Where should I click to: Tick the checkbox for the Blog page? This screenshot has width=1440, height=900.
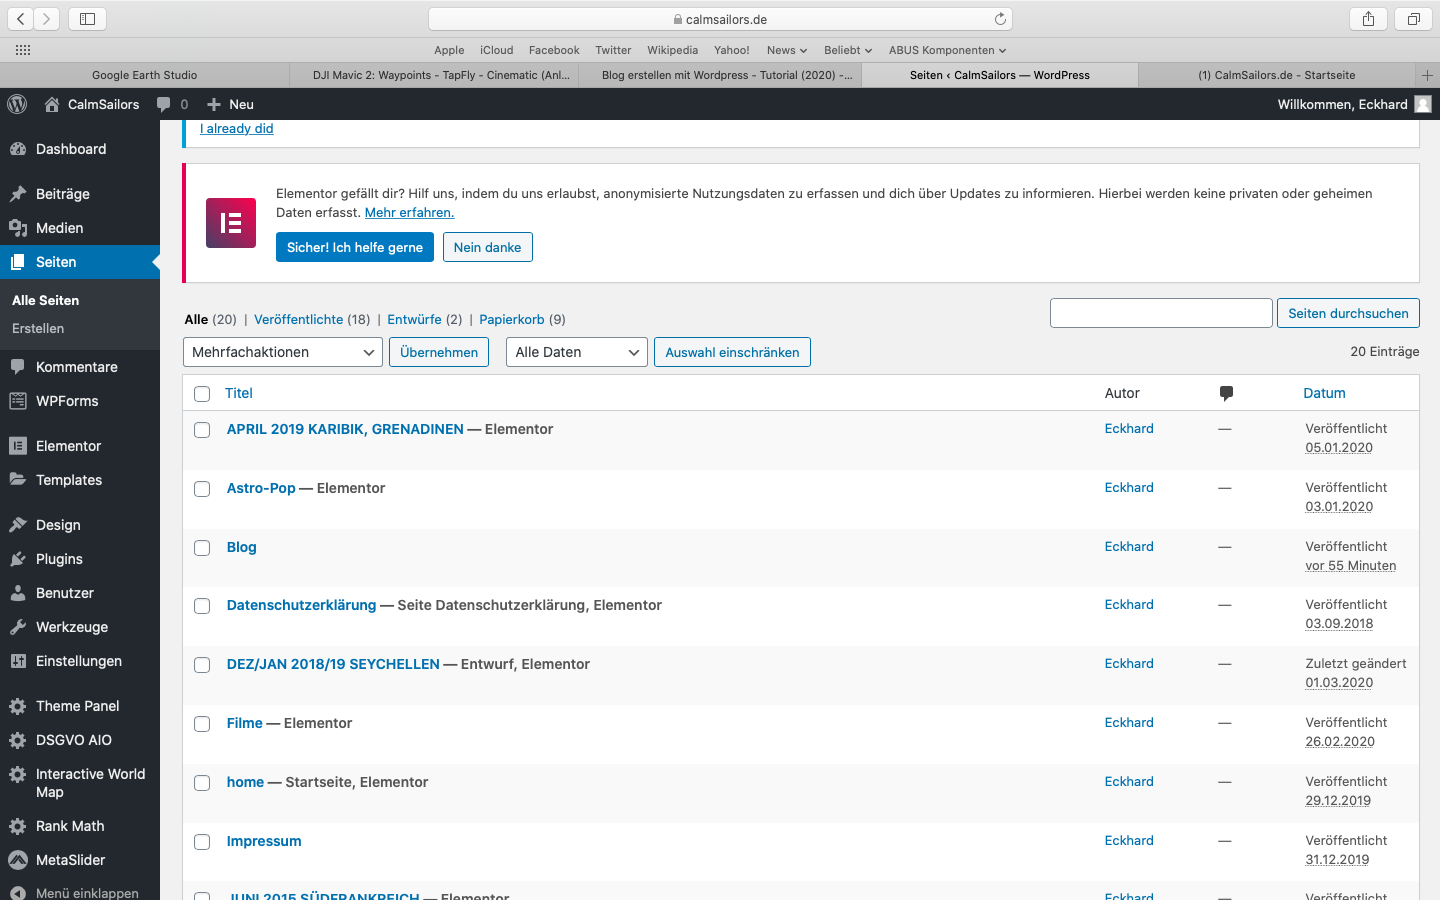point(202,548)
